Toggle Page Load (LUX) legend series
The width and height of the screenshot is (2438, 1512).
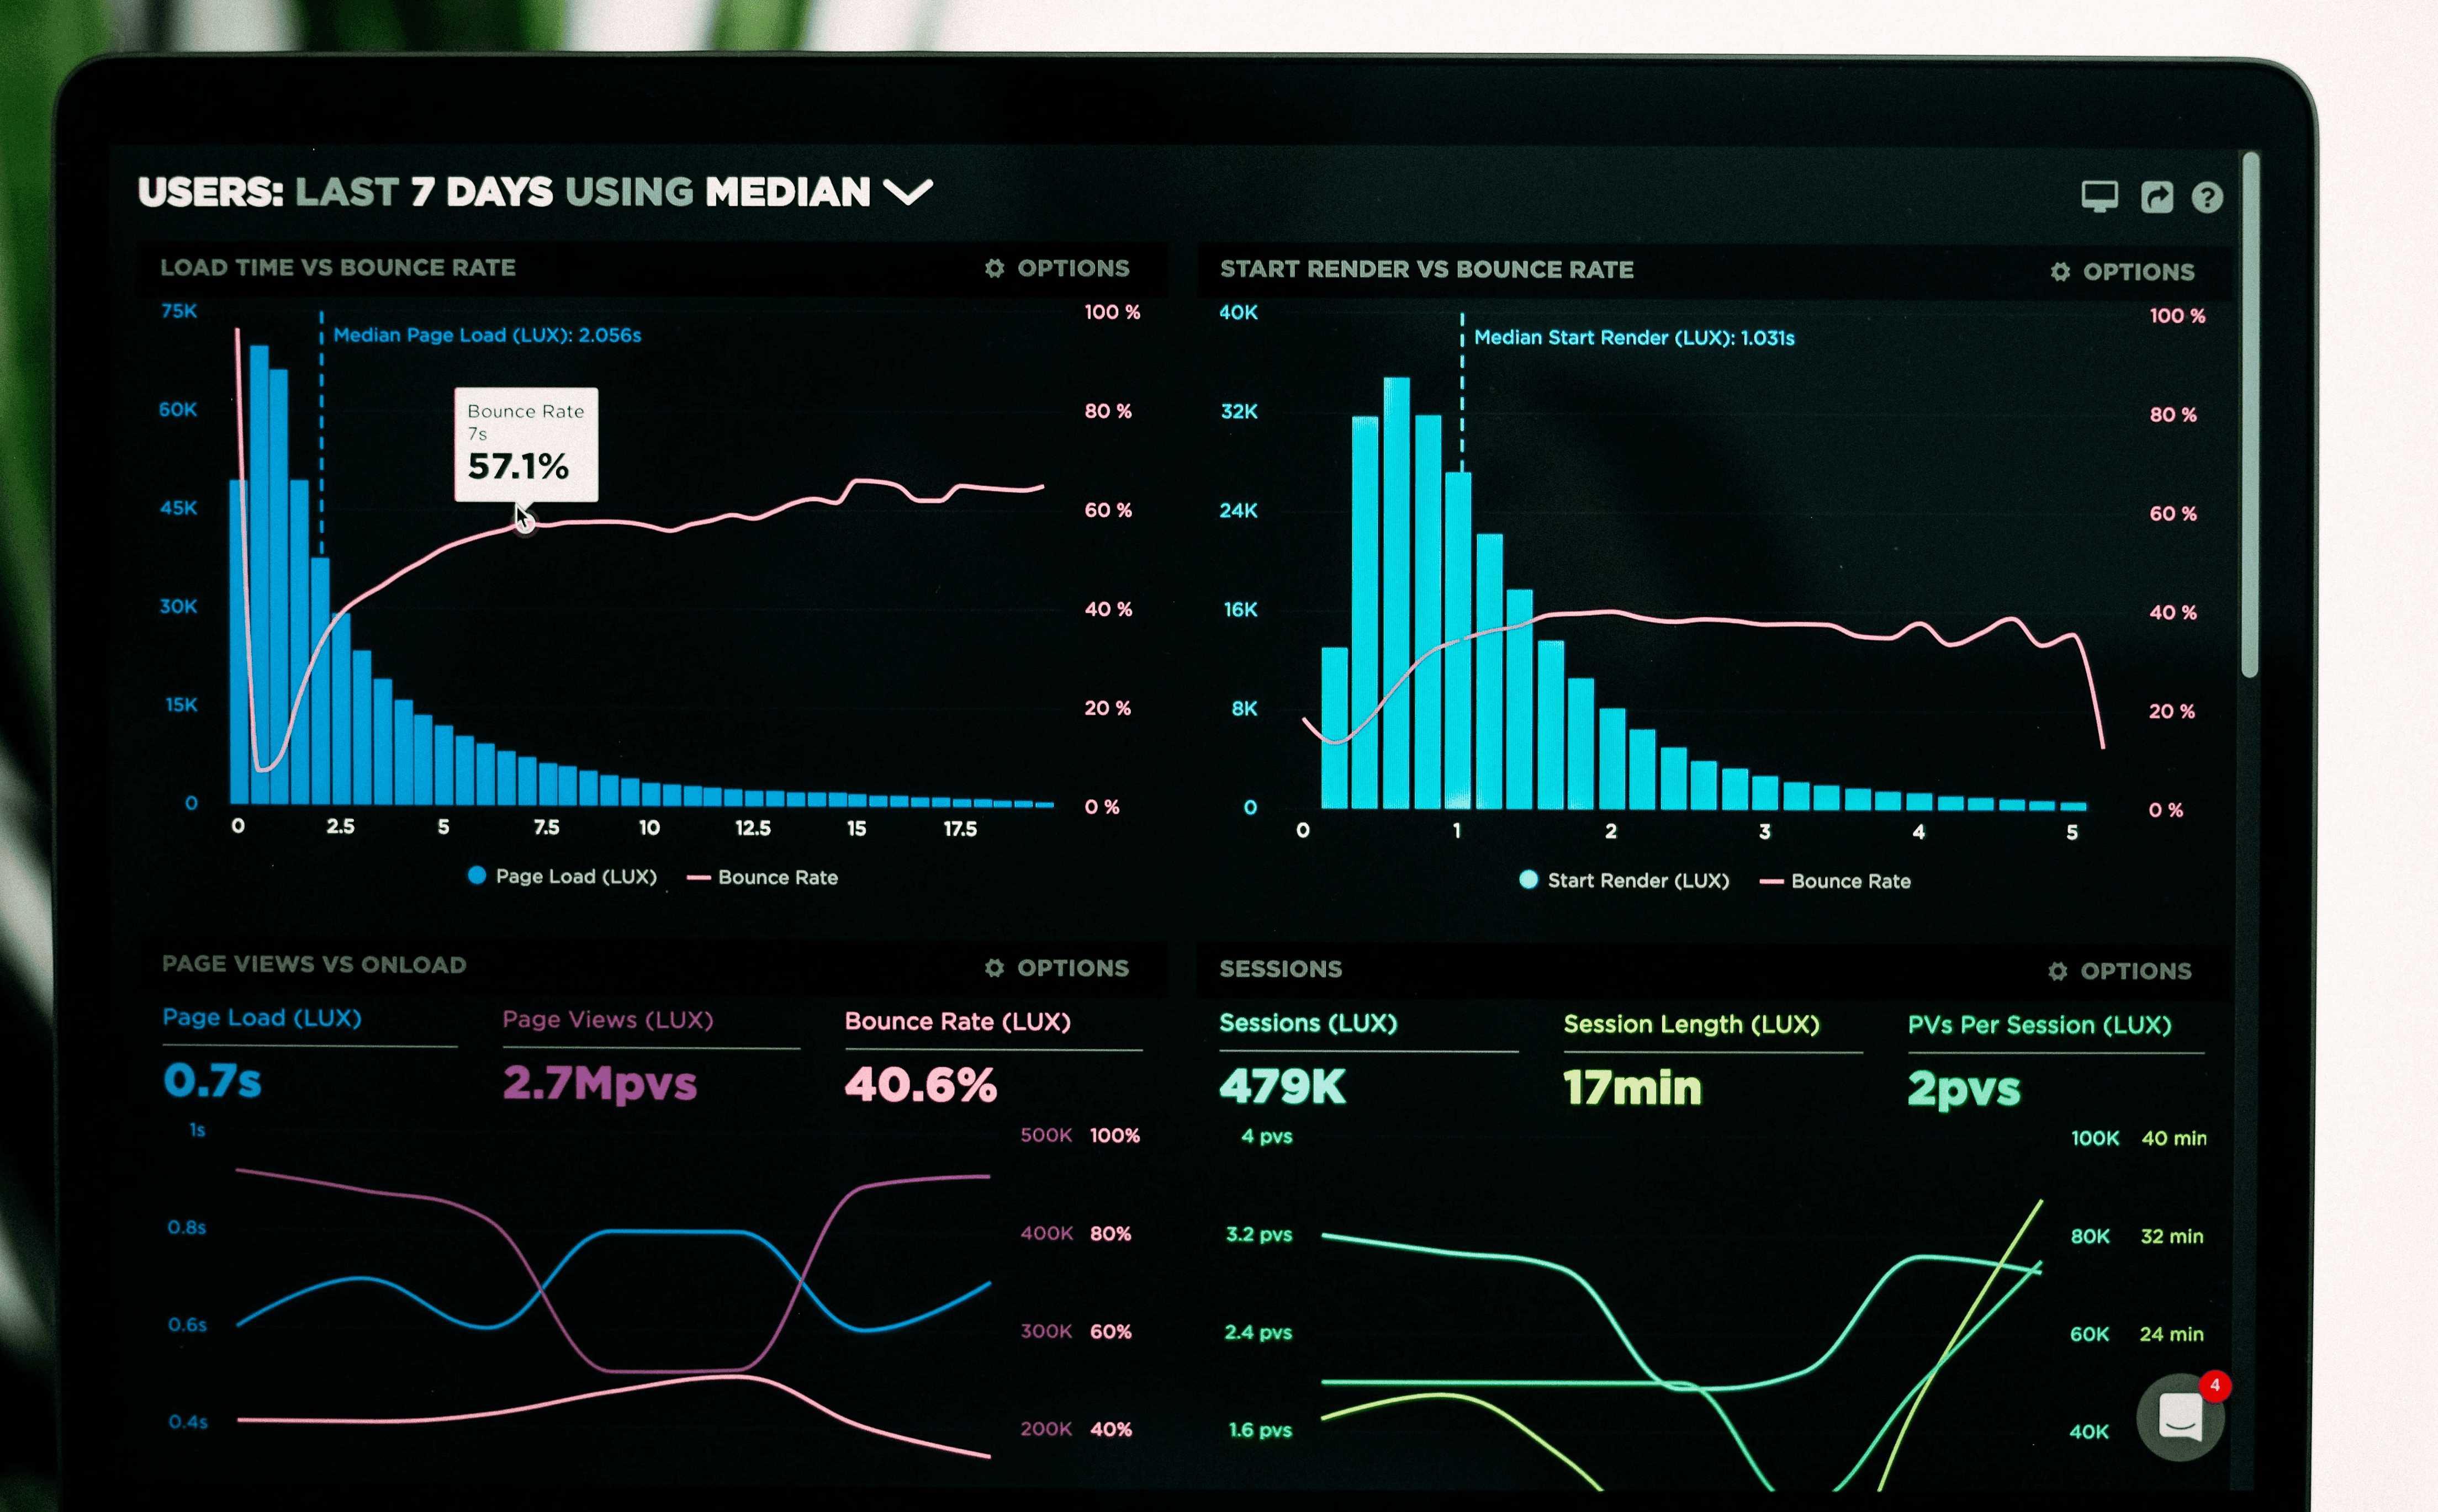[x=562, y=876]
